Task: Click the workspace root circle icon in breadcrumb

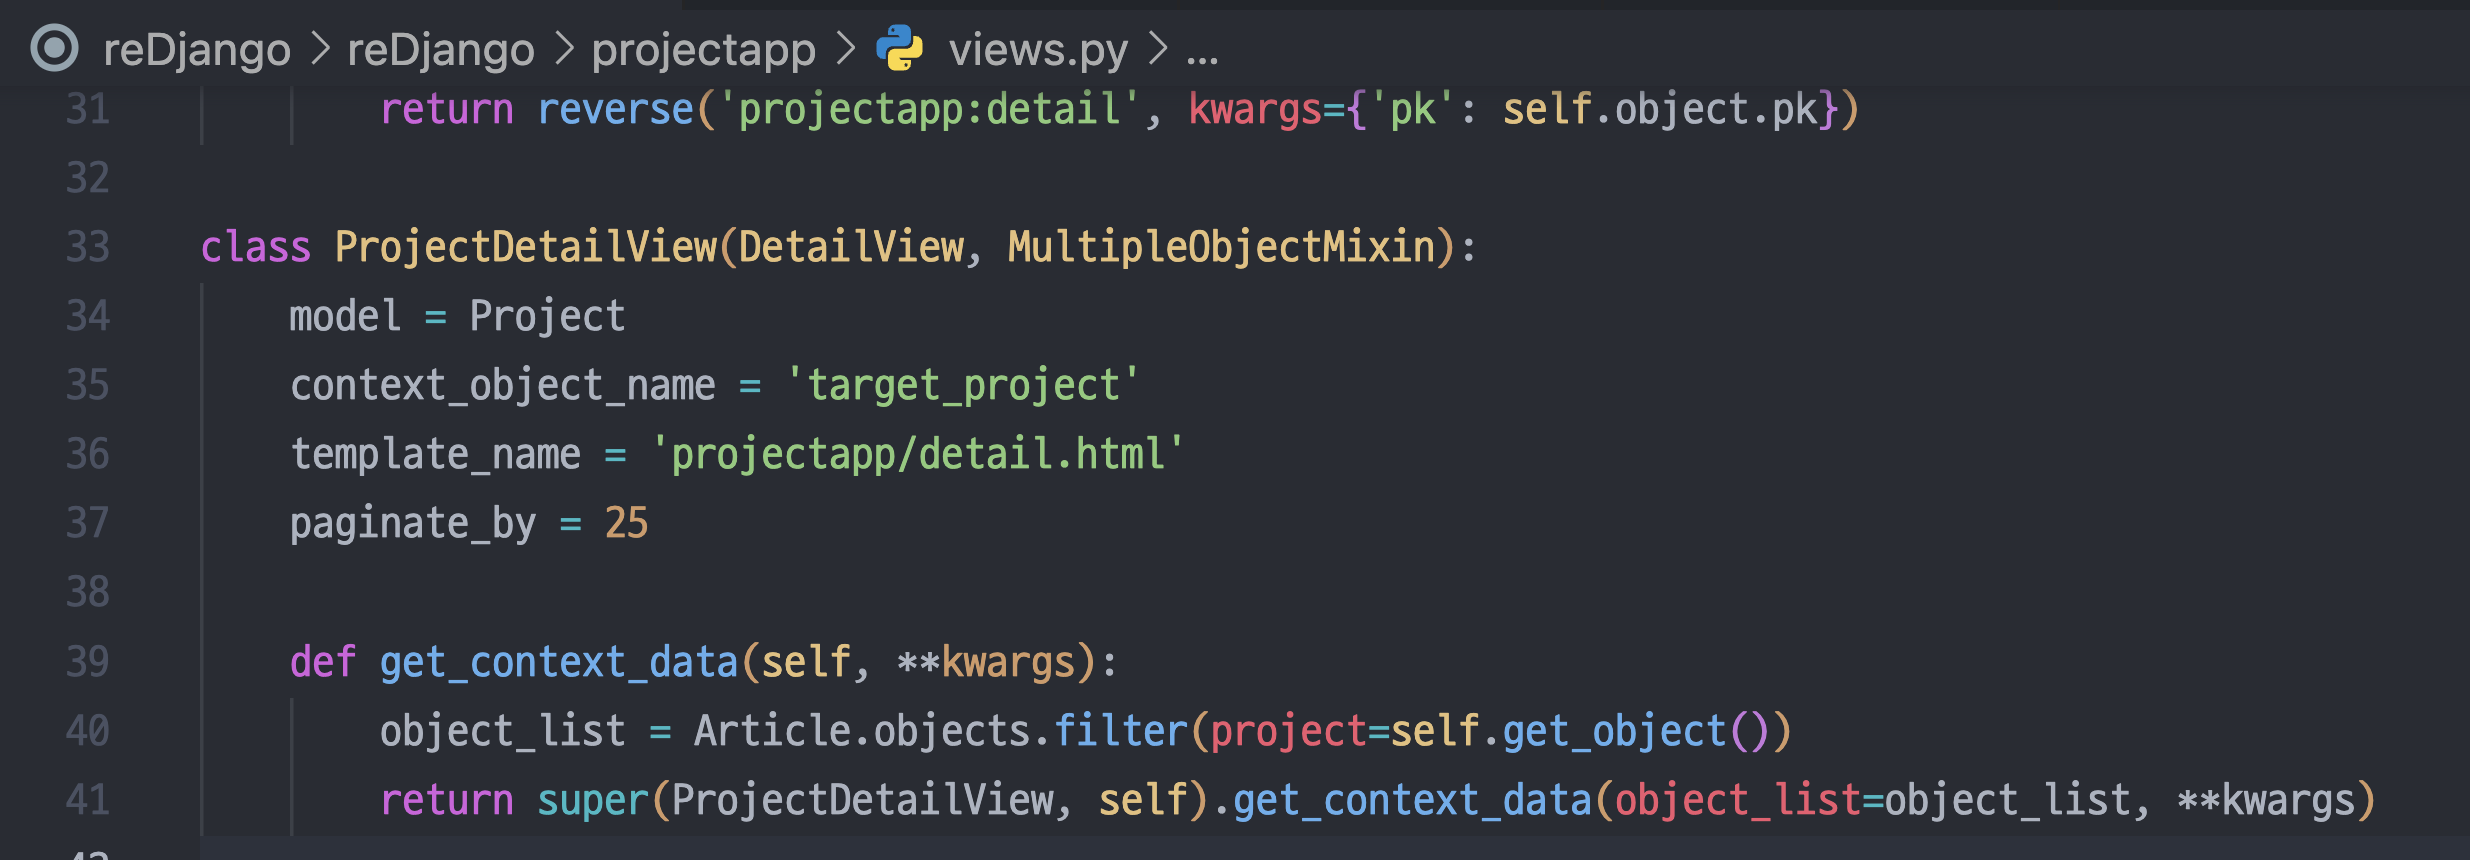Action: [x=54, y=48]
